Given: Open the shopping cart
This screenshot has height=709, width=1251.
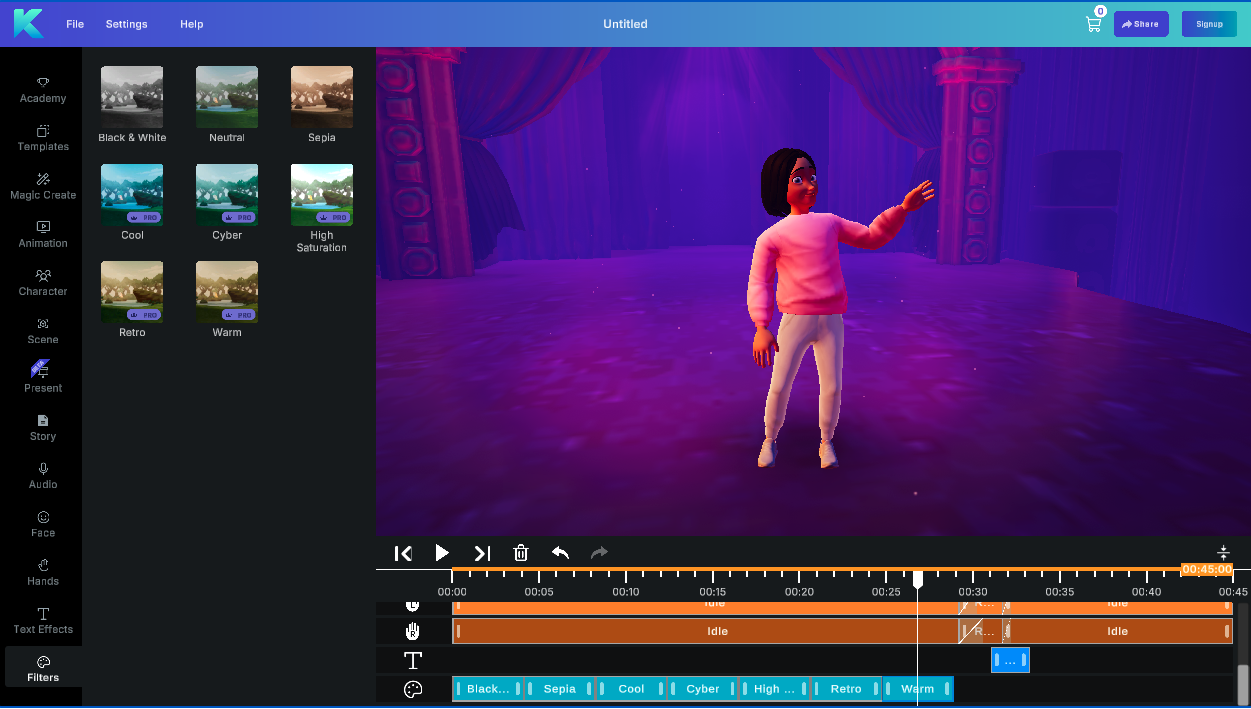Looking at the screenshot, I should (1093, 23).
